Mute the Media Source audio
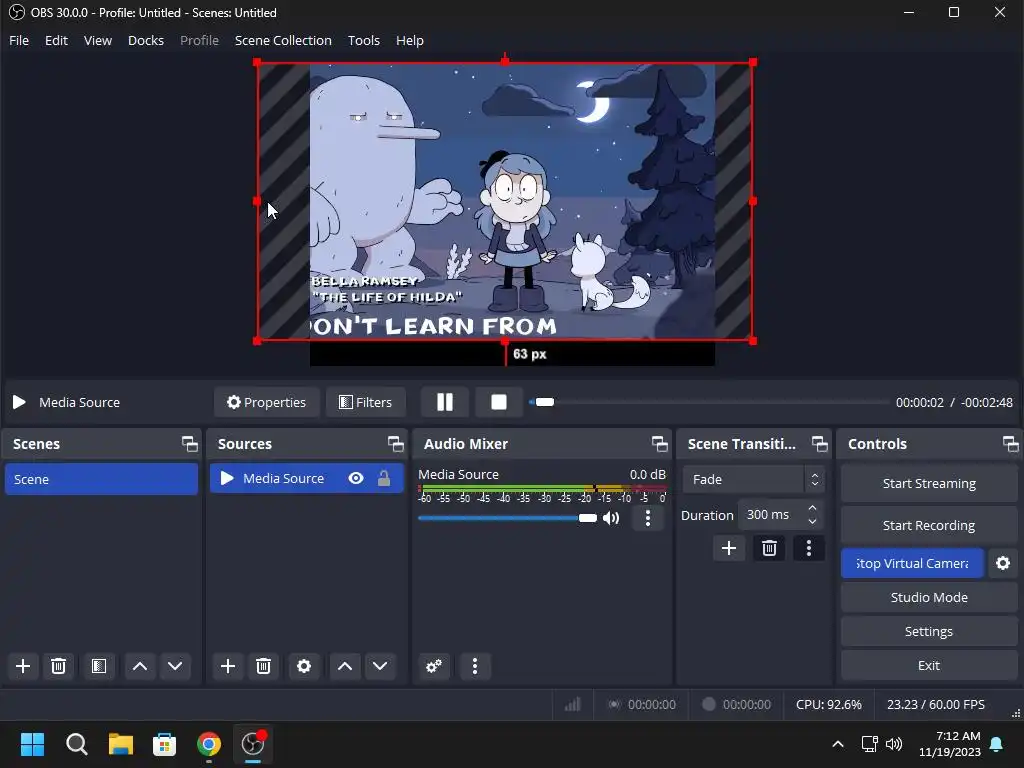Image resolution: width=1024 pixels, height=768 pixels. [x=611, y=518]
